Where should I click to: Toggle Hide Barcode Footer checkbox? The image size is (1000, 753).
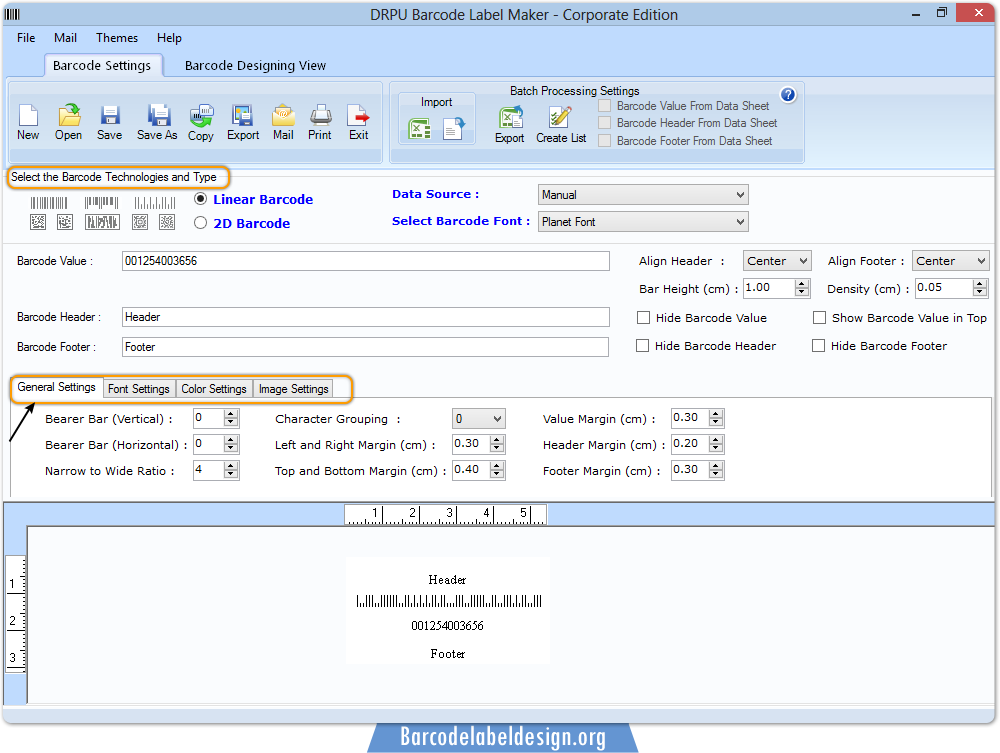pyautogui.click(x=818, y=346)
